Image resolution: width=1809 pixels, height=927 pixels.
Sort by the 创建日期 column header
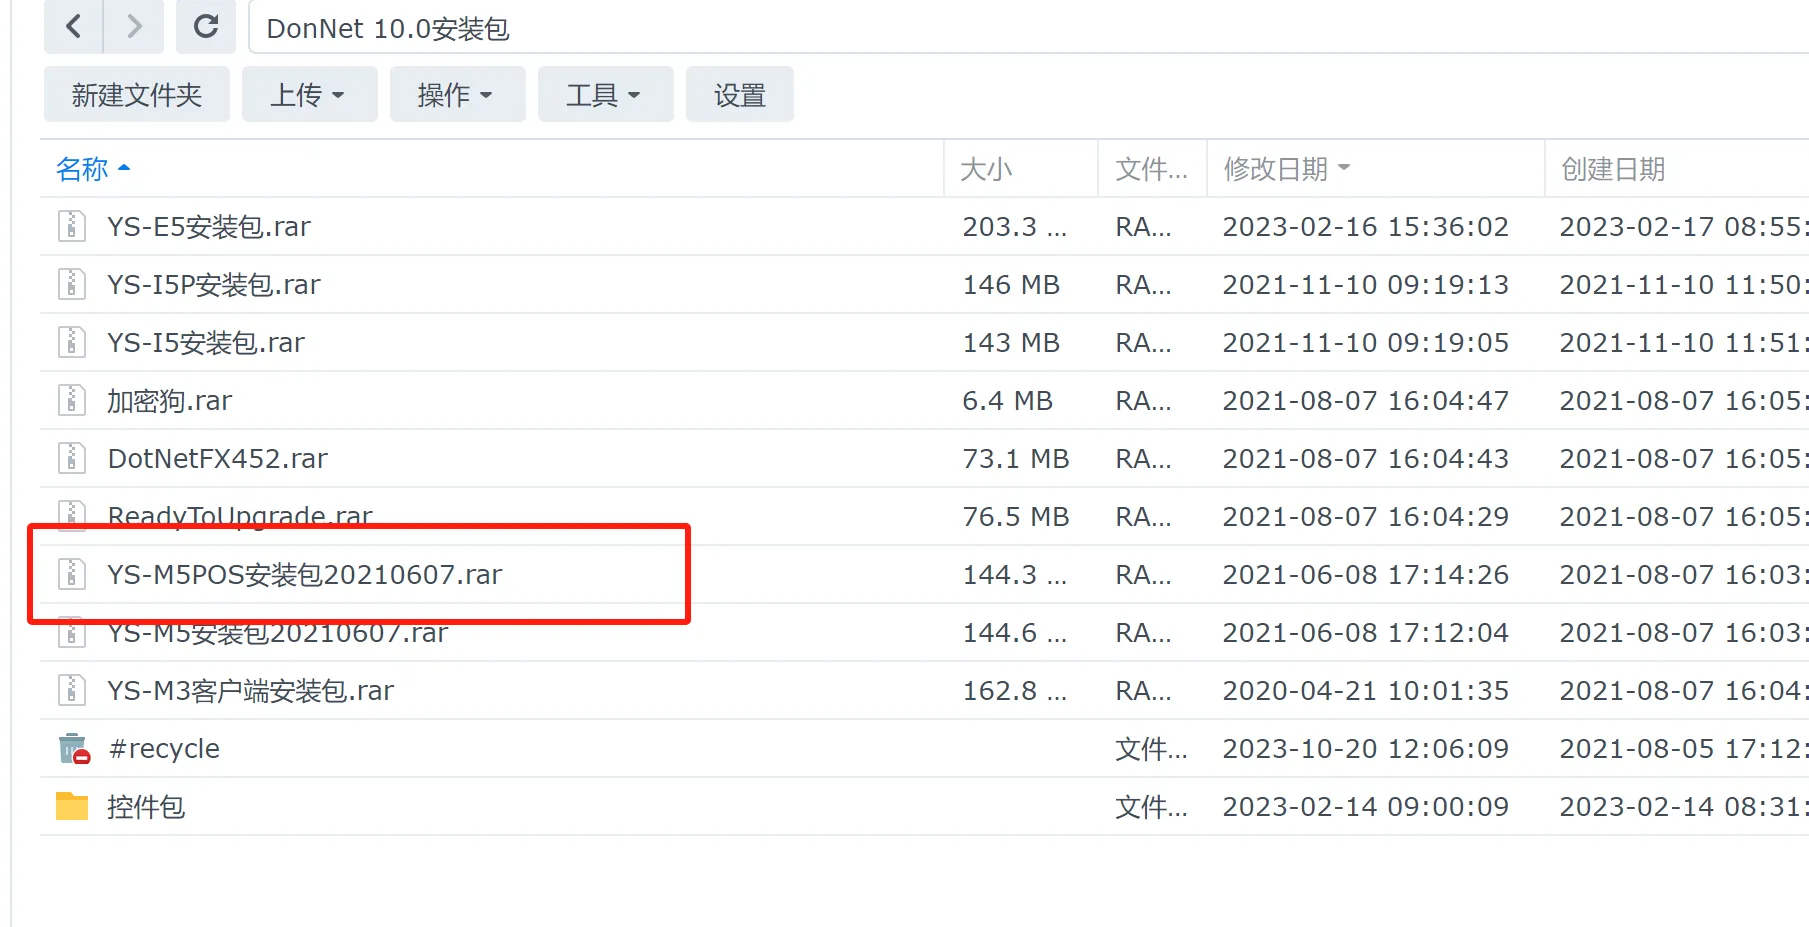pos(1612,169)
